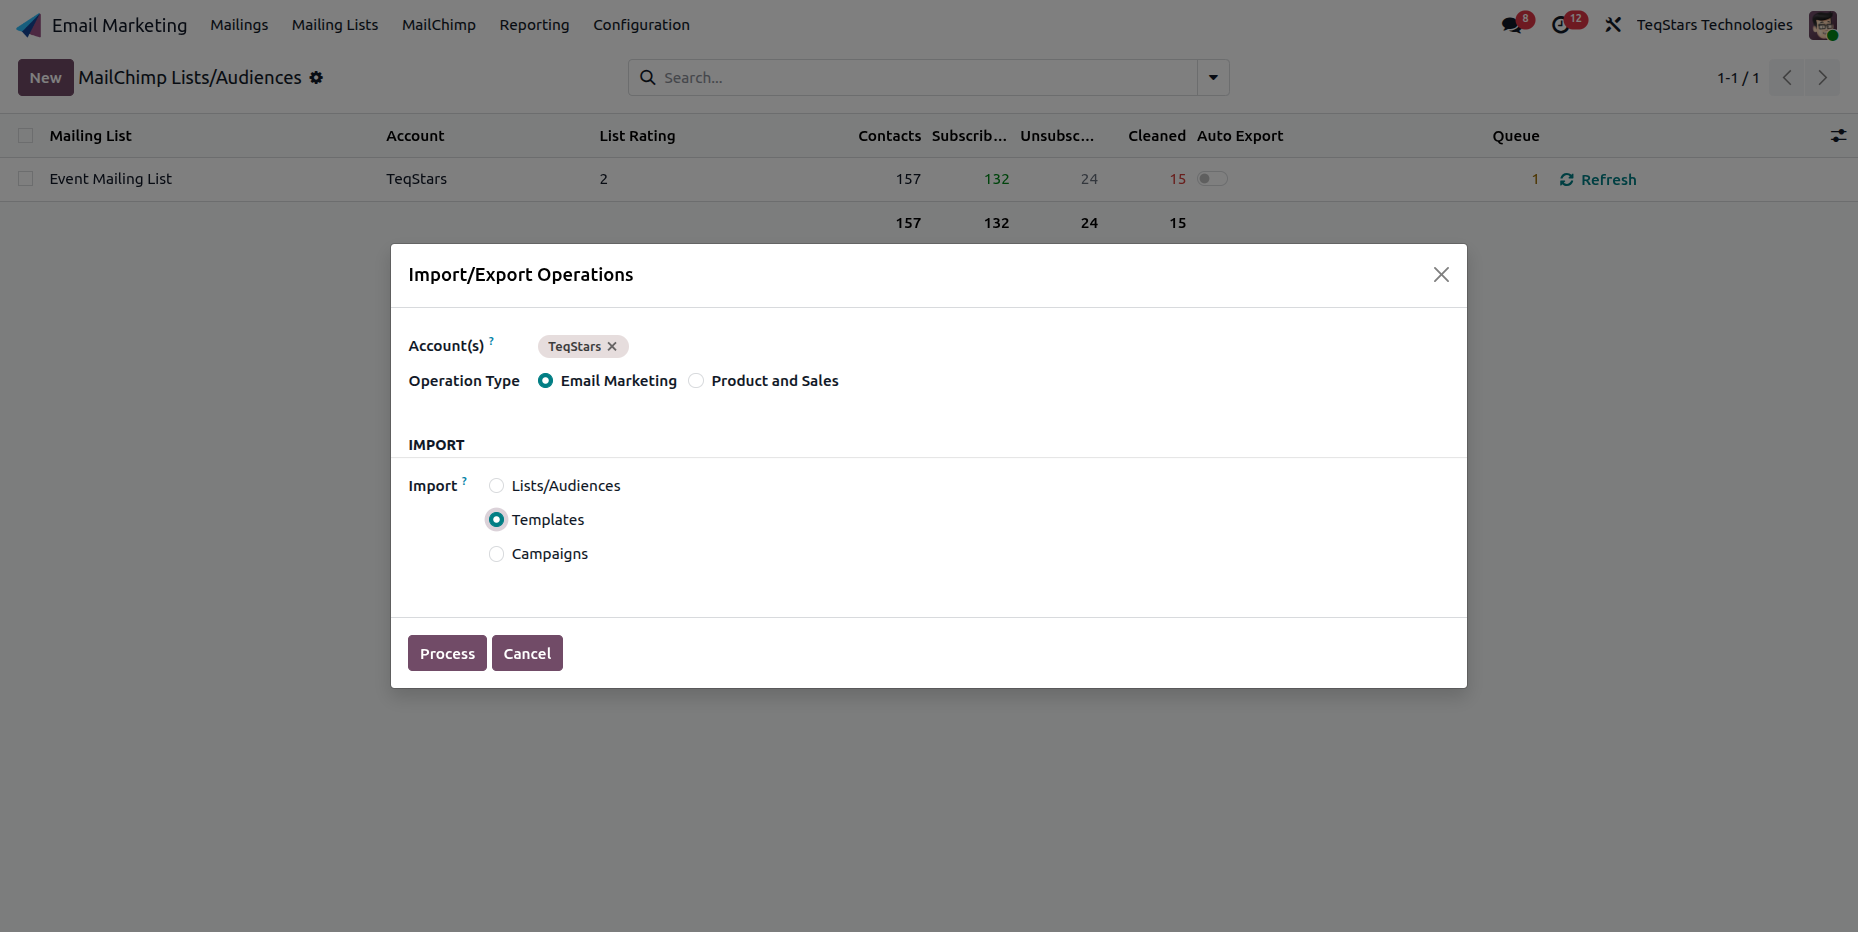Image resolution: width=1858 pixels, height=932 pixels.
Task: Sort by the Queue column header
Action: (x=1516, y=136)
